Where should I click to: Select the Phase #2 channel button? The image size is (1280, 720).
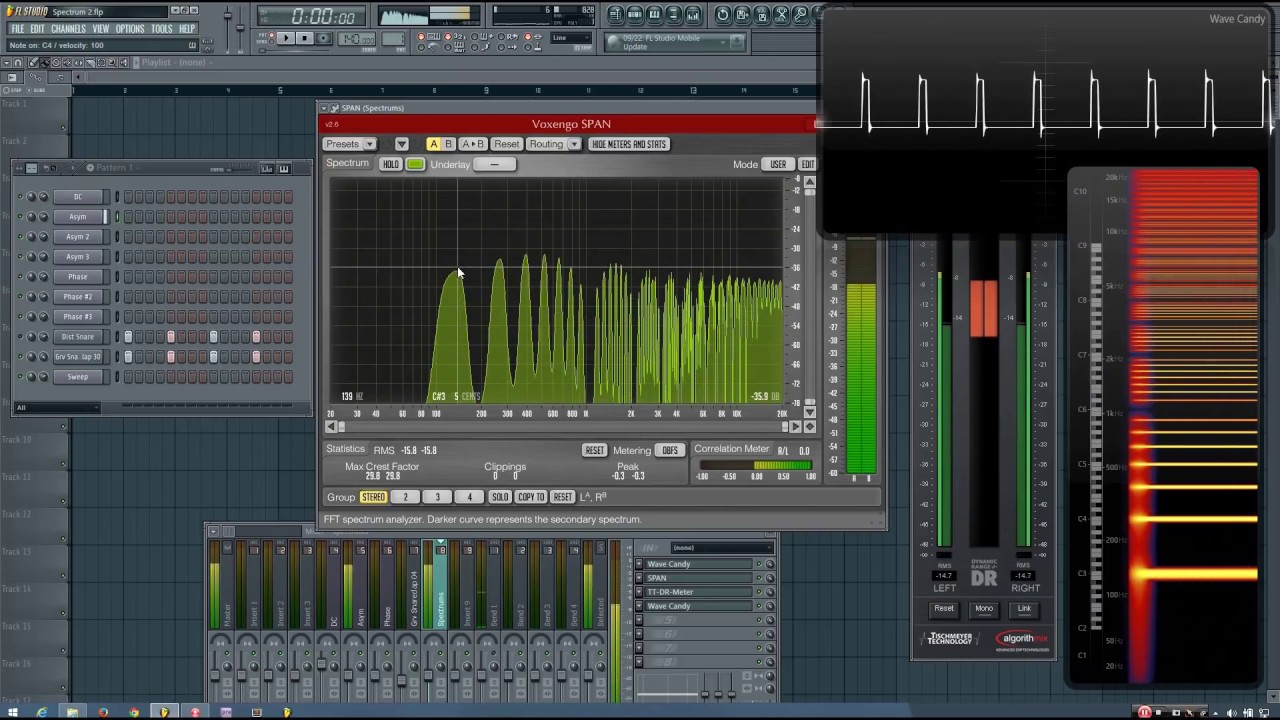point(78,297)
